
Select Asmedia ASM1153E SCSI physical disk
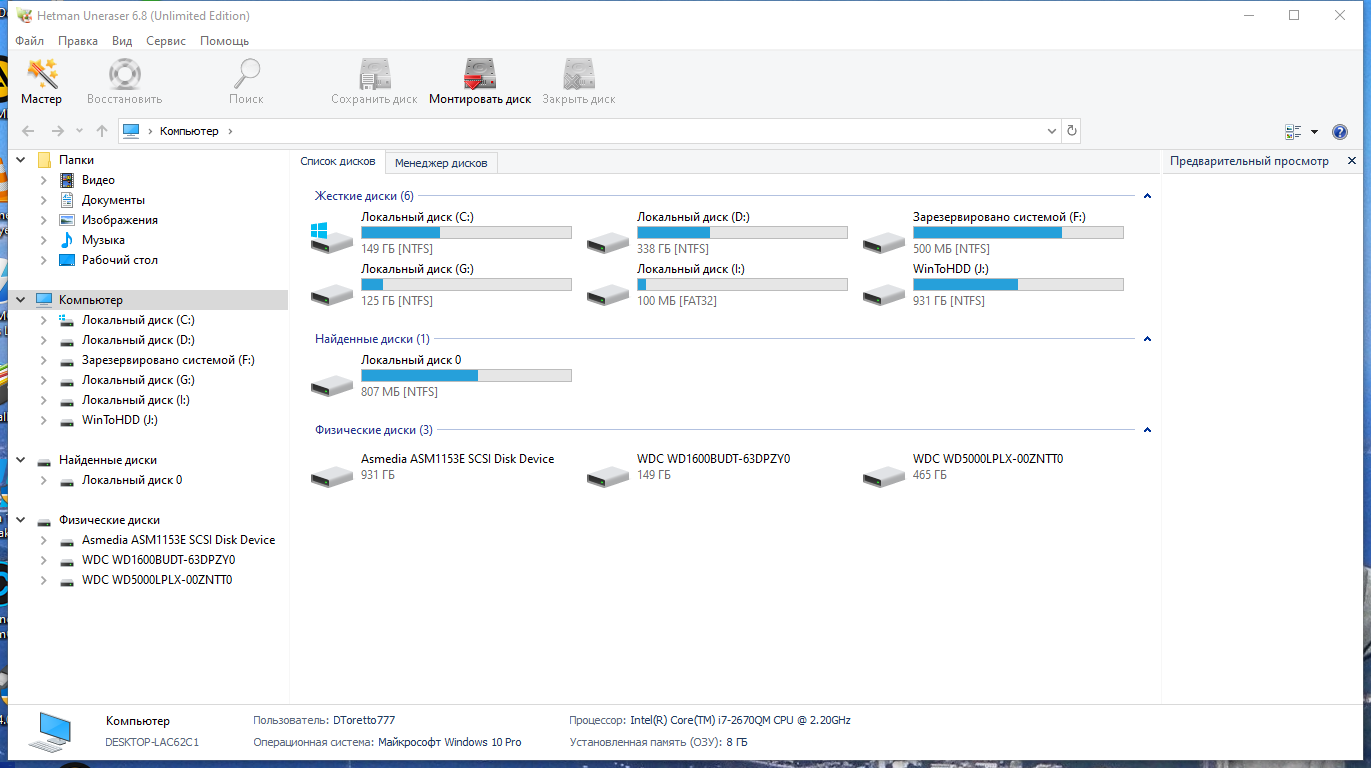(x=332, y=474)
